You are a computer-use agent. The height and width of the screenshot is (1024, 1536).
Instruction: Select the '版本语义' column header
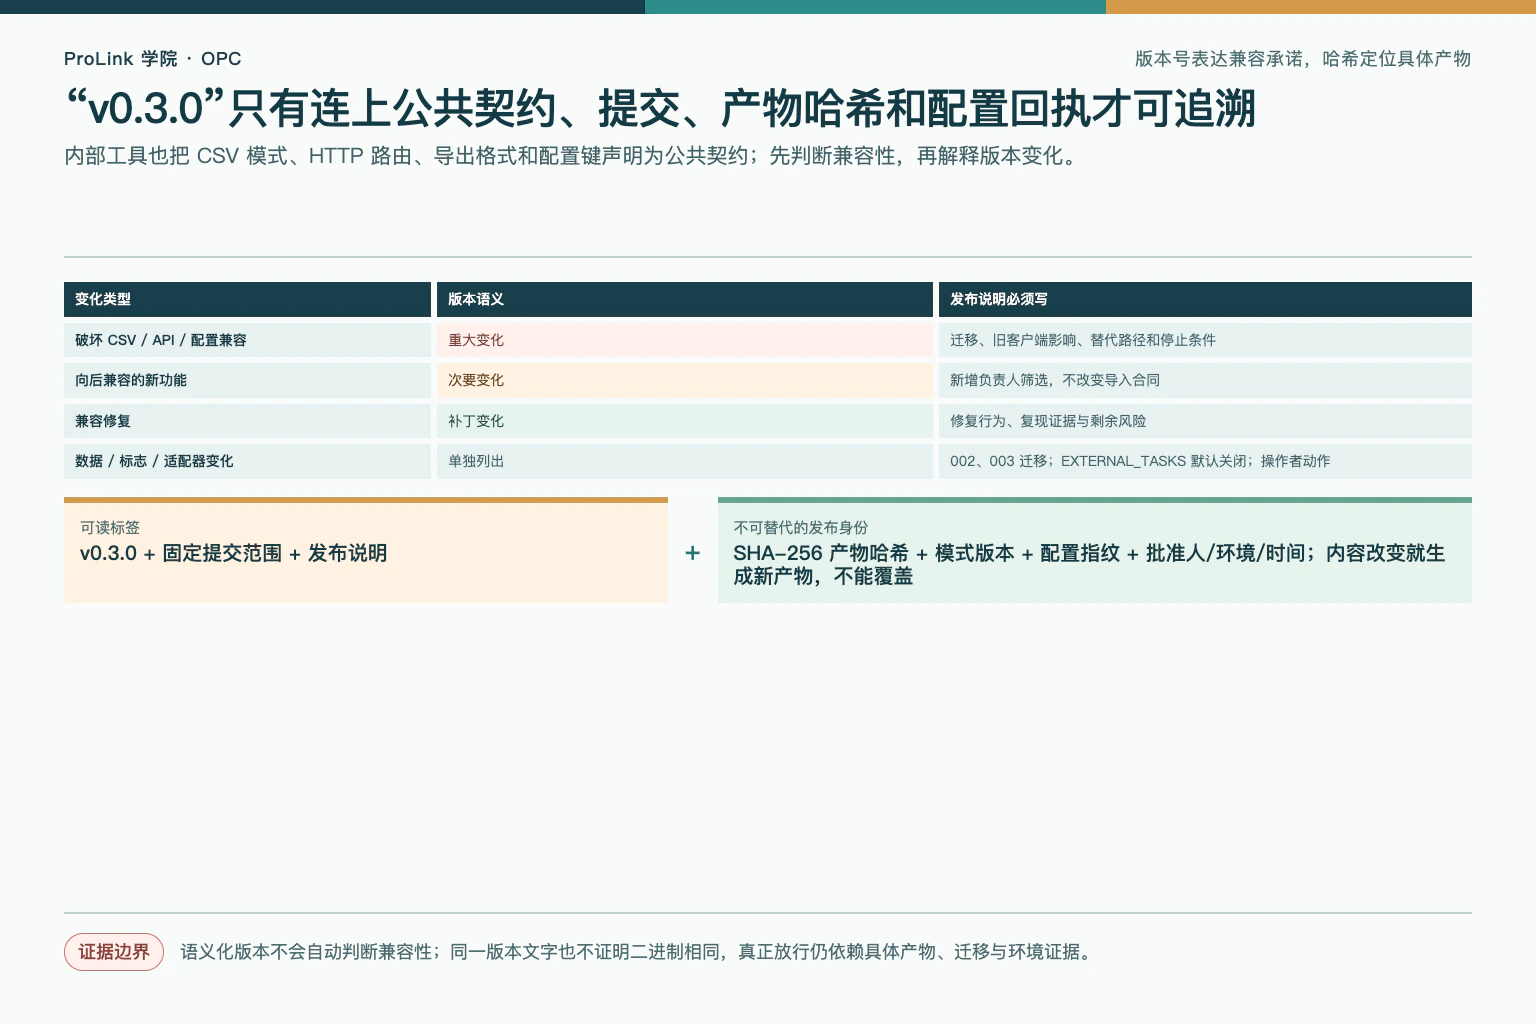pos(685,299)
